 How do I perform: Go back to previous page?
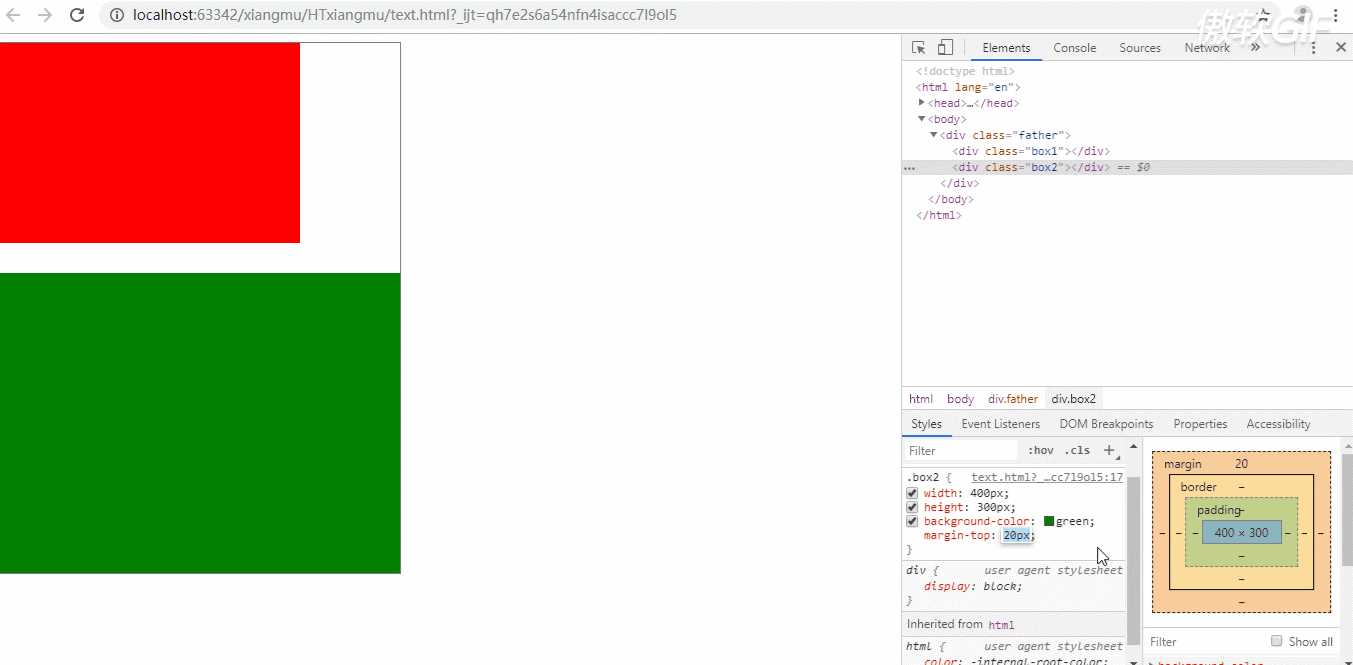click(x=14, y=15)
